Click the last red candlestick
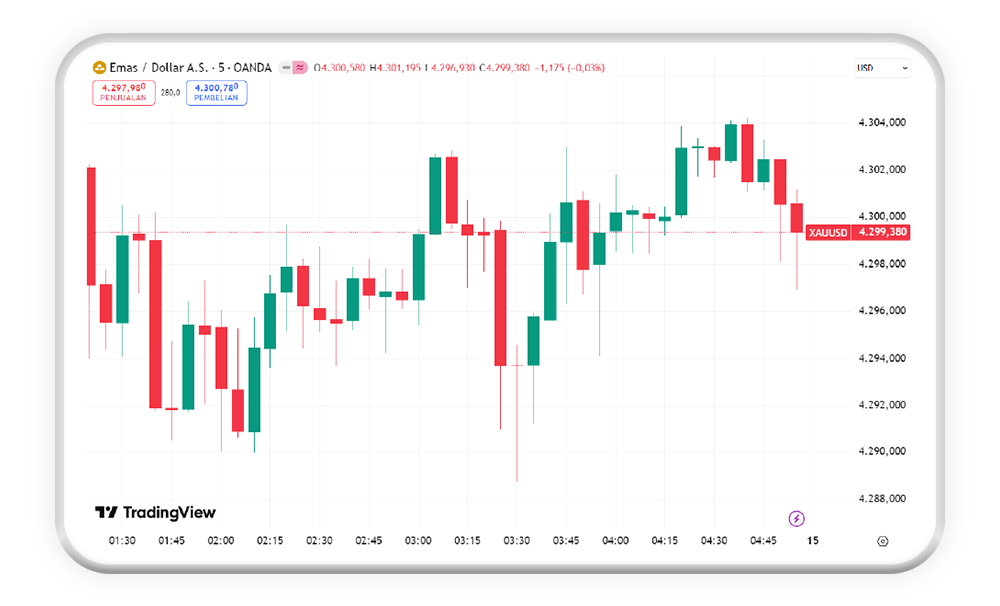 [797, 218]
